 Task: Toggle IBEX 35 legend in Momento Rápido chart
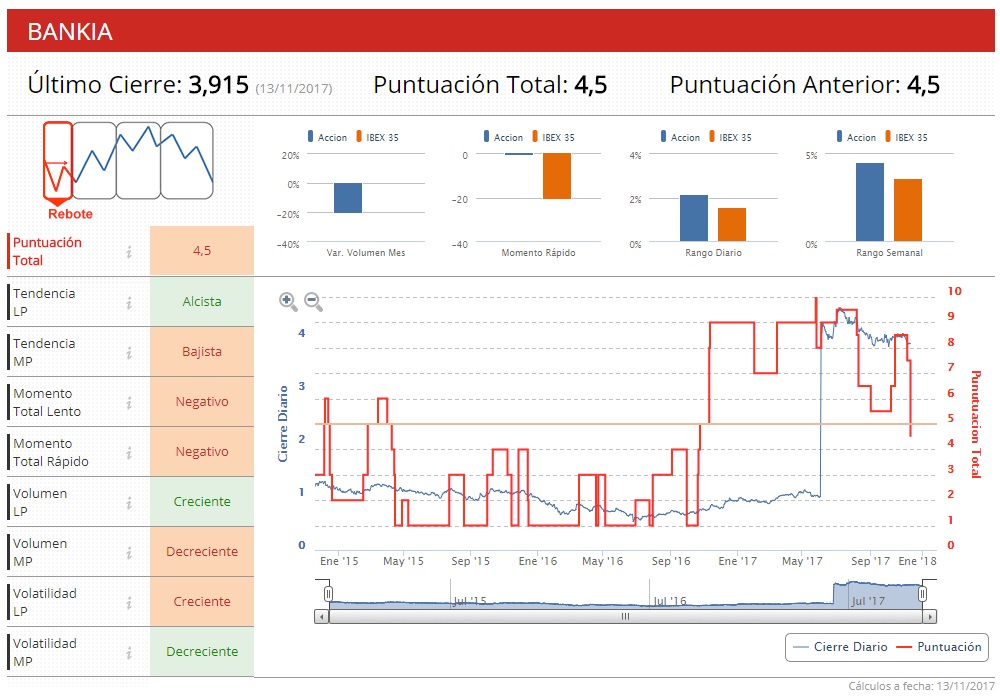click(x=554, y=137)
